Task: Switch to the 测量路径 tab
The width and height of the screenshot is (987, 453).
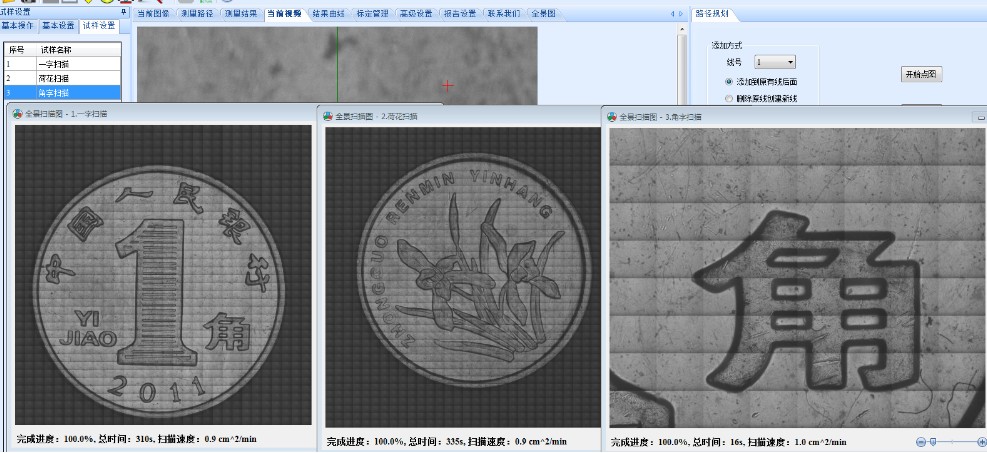Action: [197, 13]
